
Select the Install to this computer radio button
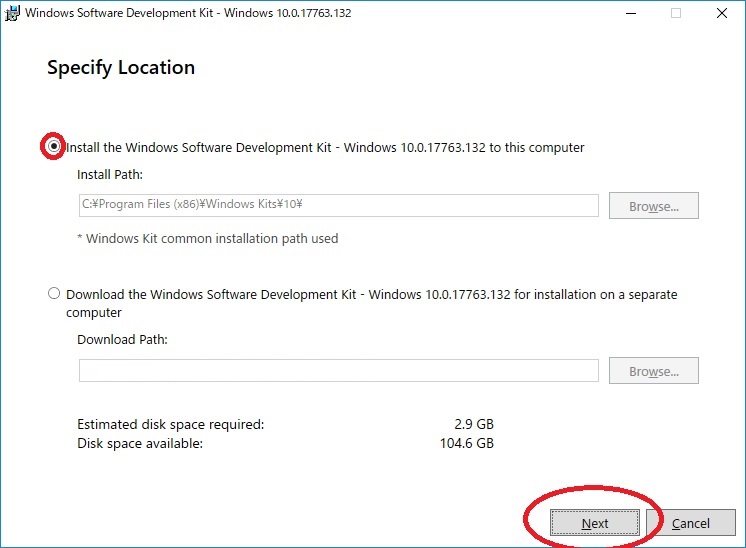pos(54,146)
